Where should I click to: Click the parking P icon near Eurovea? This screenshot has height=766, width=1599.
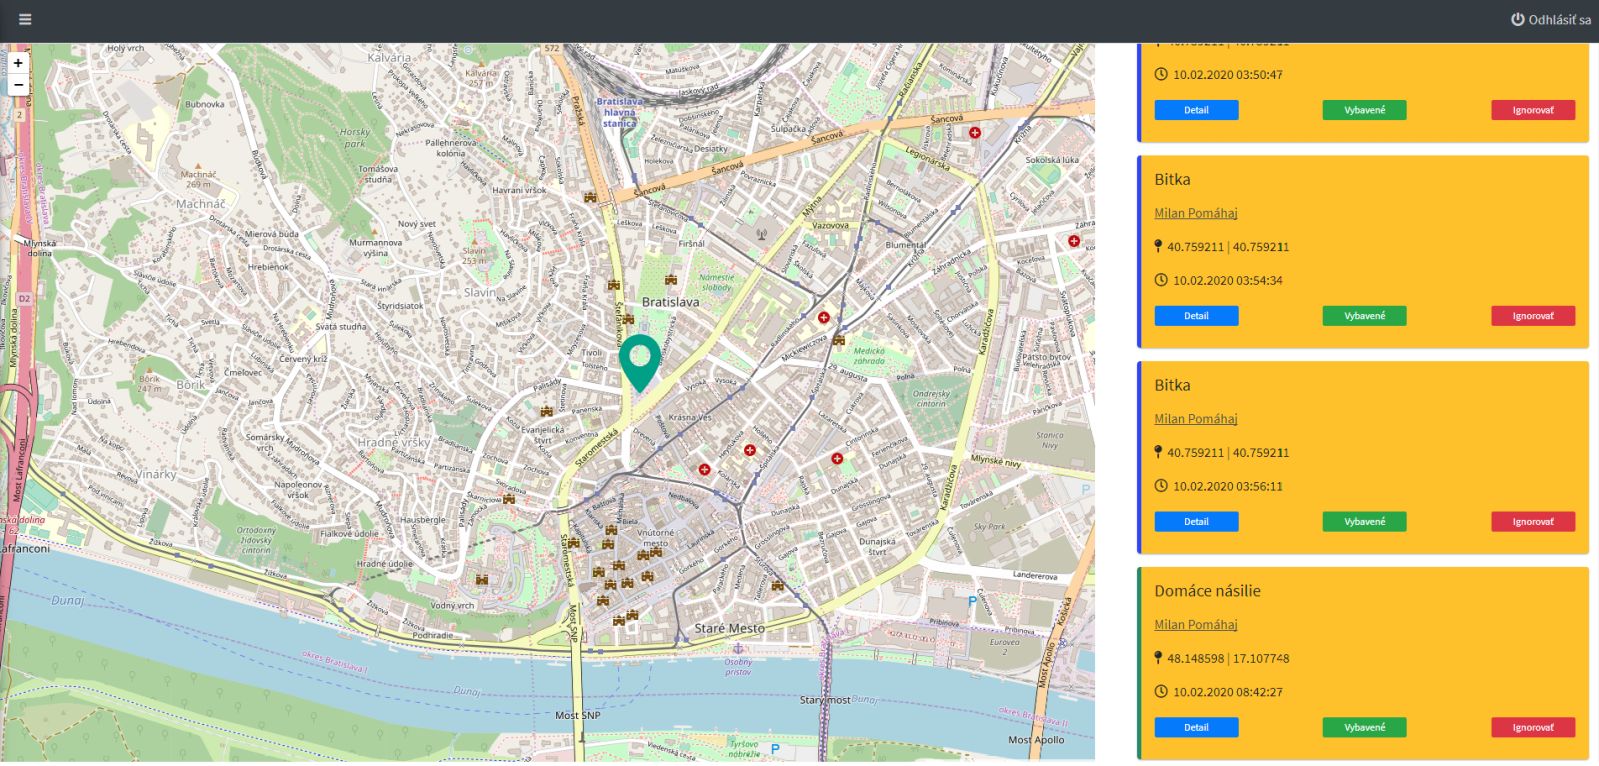tap(972, 601)
